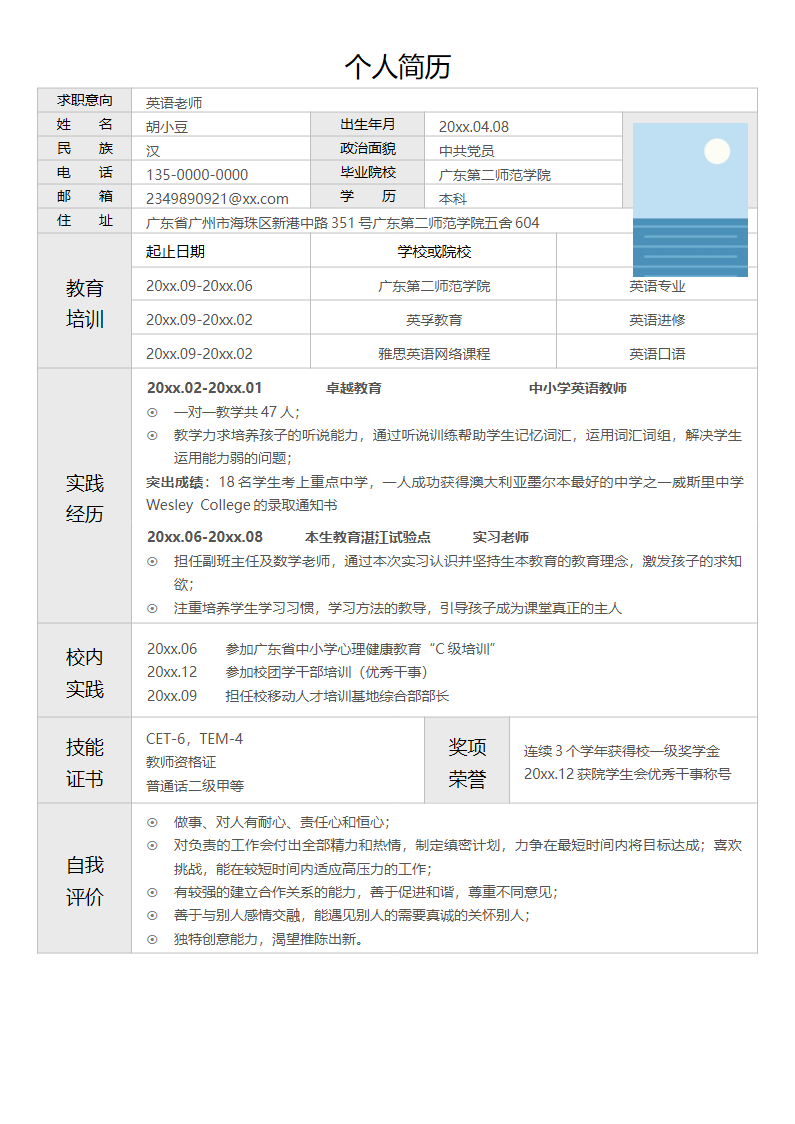The width and height of the screenshot is (795, 1124).
Task: Click the 参加校团学干部培训 line
Action: (287, 672)
